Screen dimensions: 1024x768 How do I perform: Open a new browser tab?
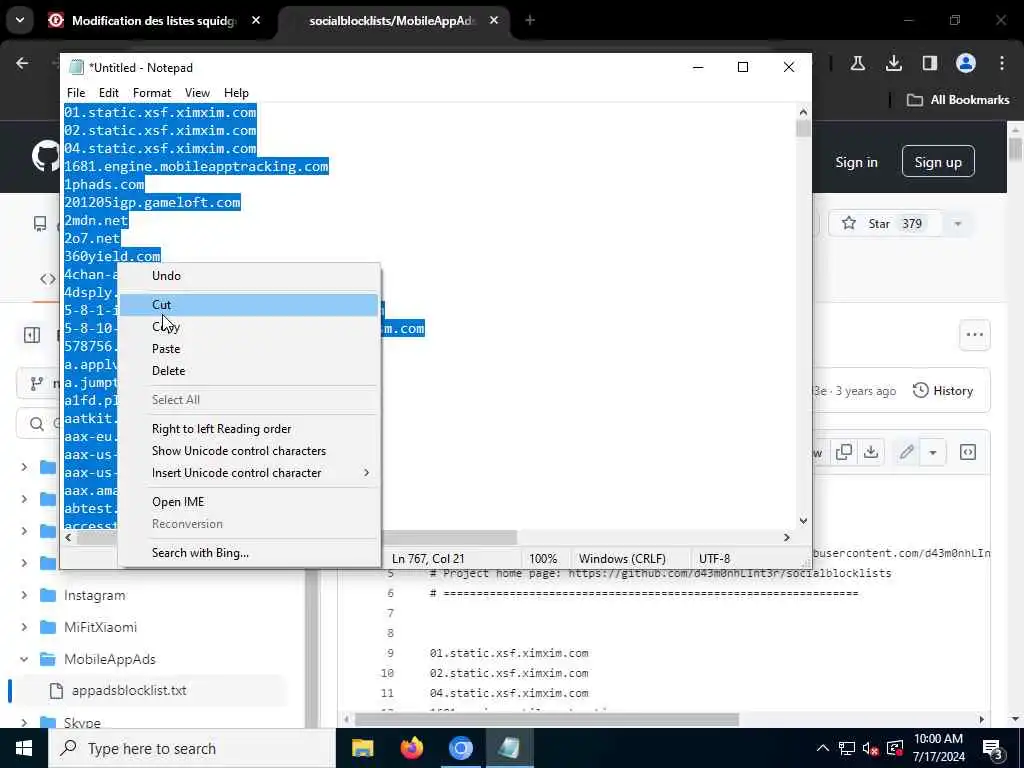click(x=530, y=21)
